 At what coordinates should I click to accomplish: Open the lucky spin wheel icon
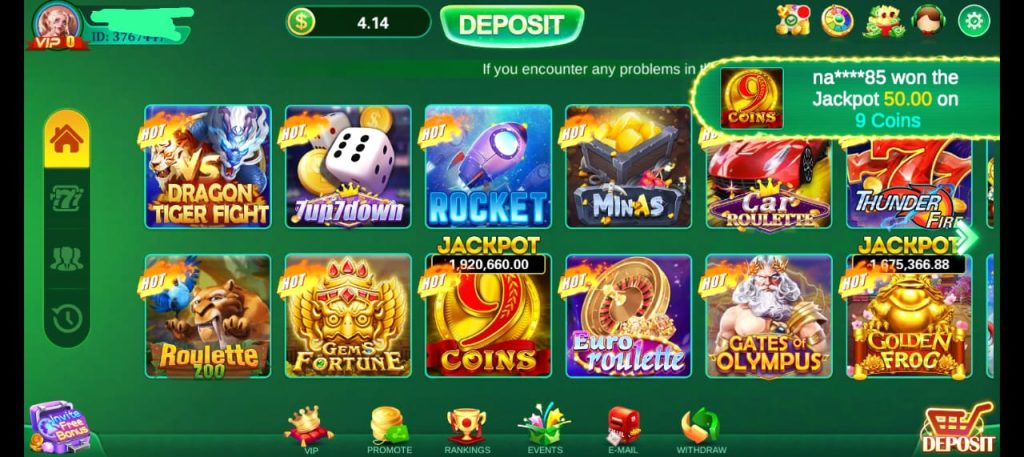tap(838, 21)
